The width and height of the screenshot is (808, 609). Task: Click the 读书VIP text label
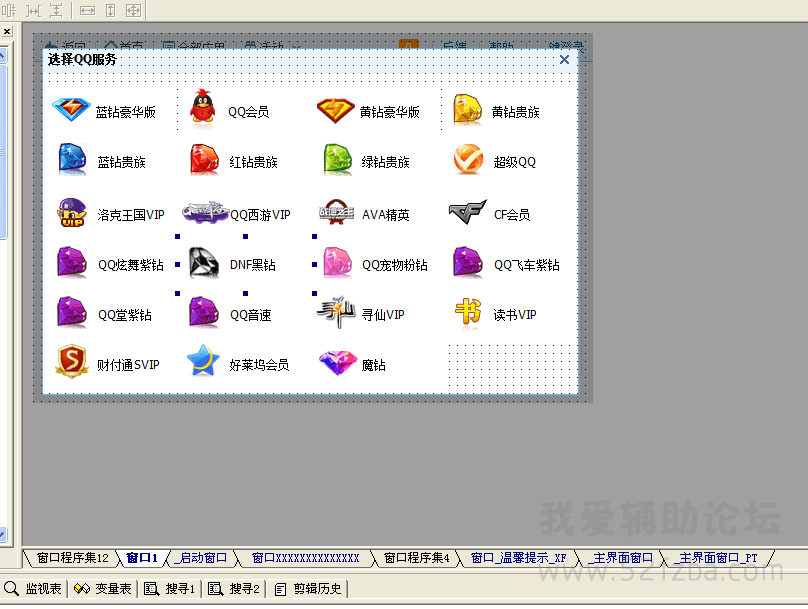[515, 315]
